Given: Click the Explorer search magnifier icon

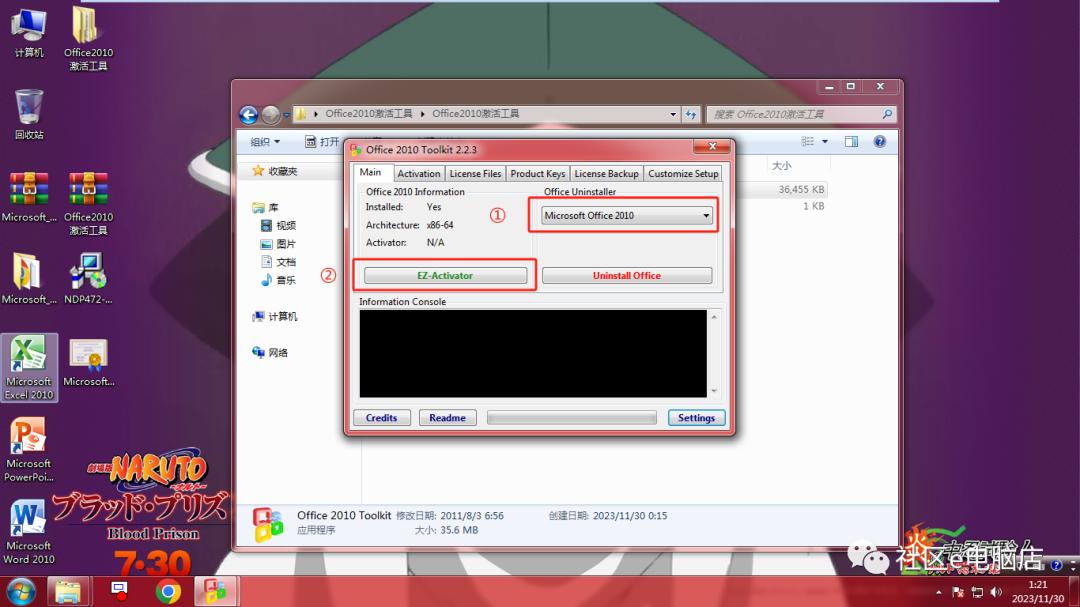Looking at the screenshot, I should (887, 114).
